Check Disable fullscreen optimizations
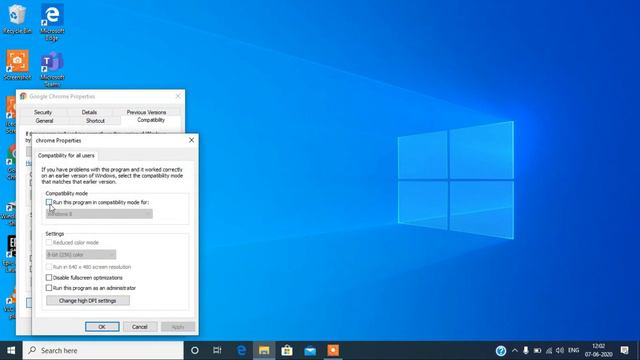This screenshot has width=640, height=360. point(49,278)
